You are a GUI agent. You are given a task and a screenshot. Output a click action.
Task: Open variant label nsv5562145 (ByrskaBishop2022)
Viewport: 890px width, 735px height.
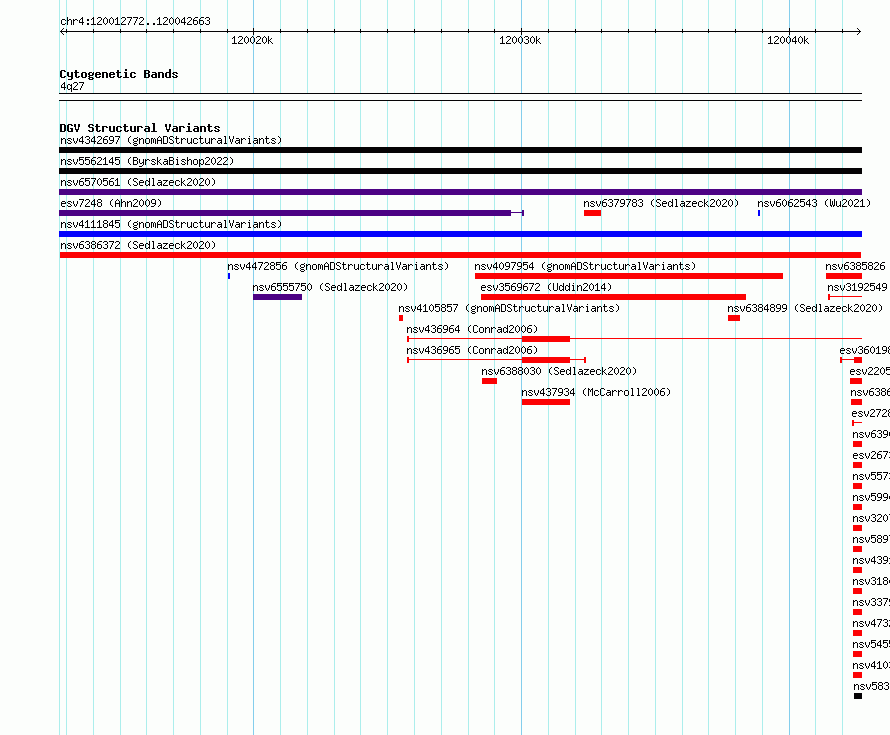click(147, 161)
